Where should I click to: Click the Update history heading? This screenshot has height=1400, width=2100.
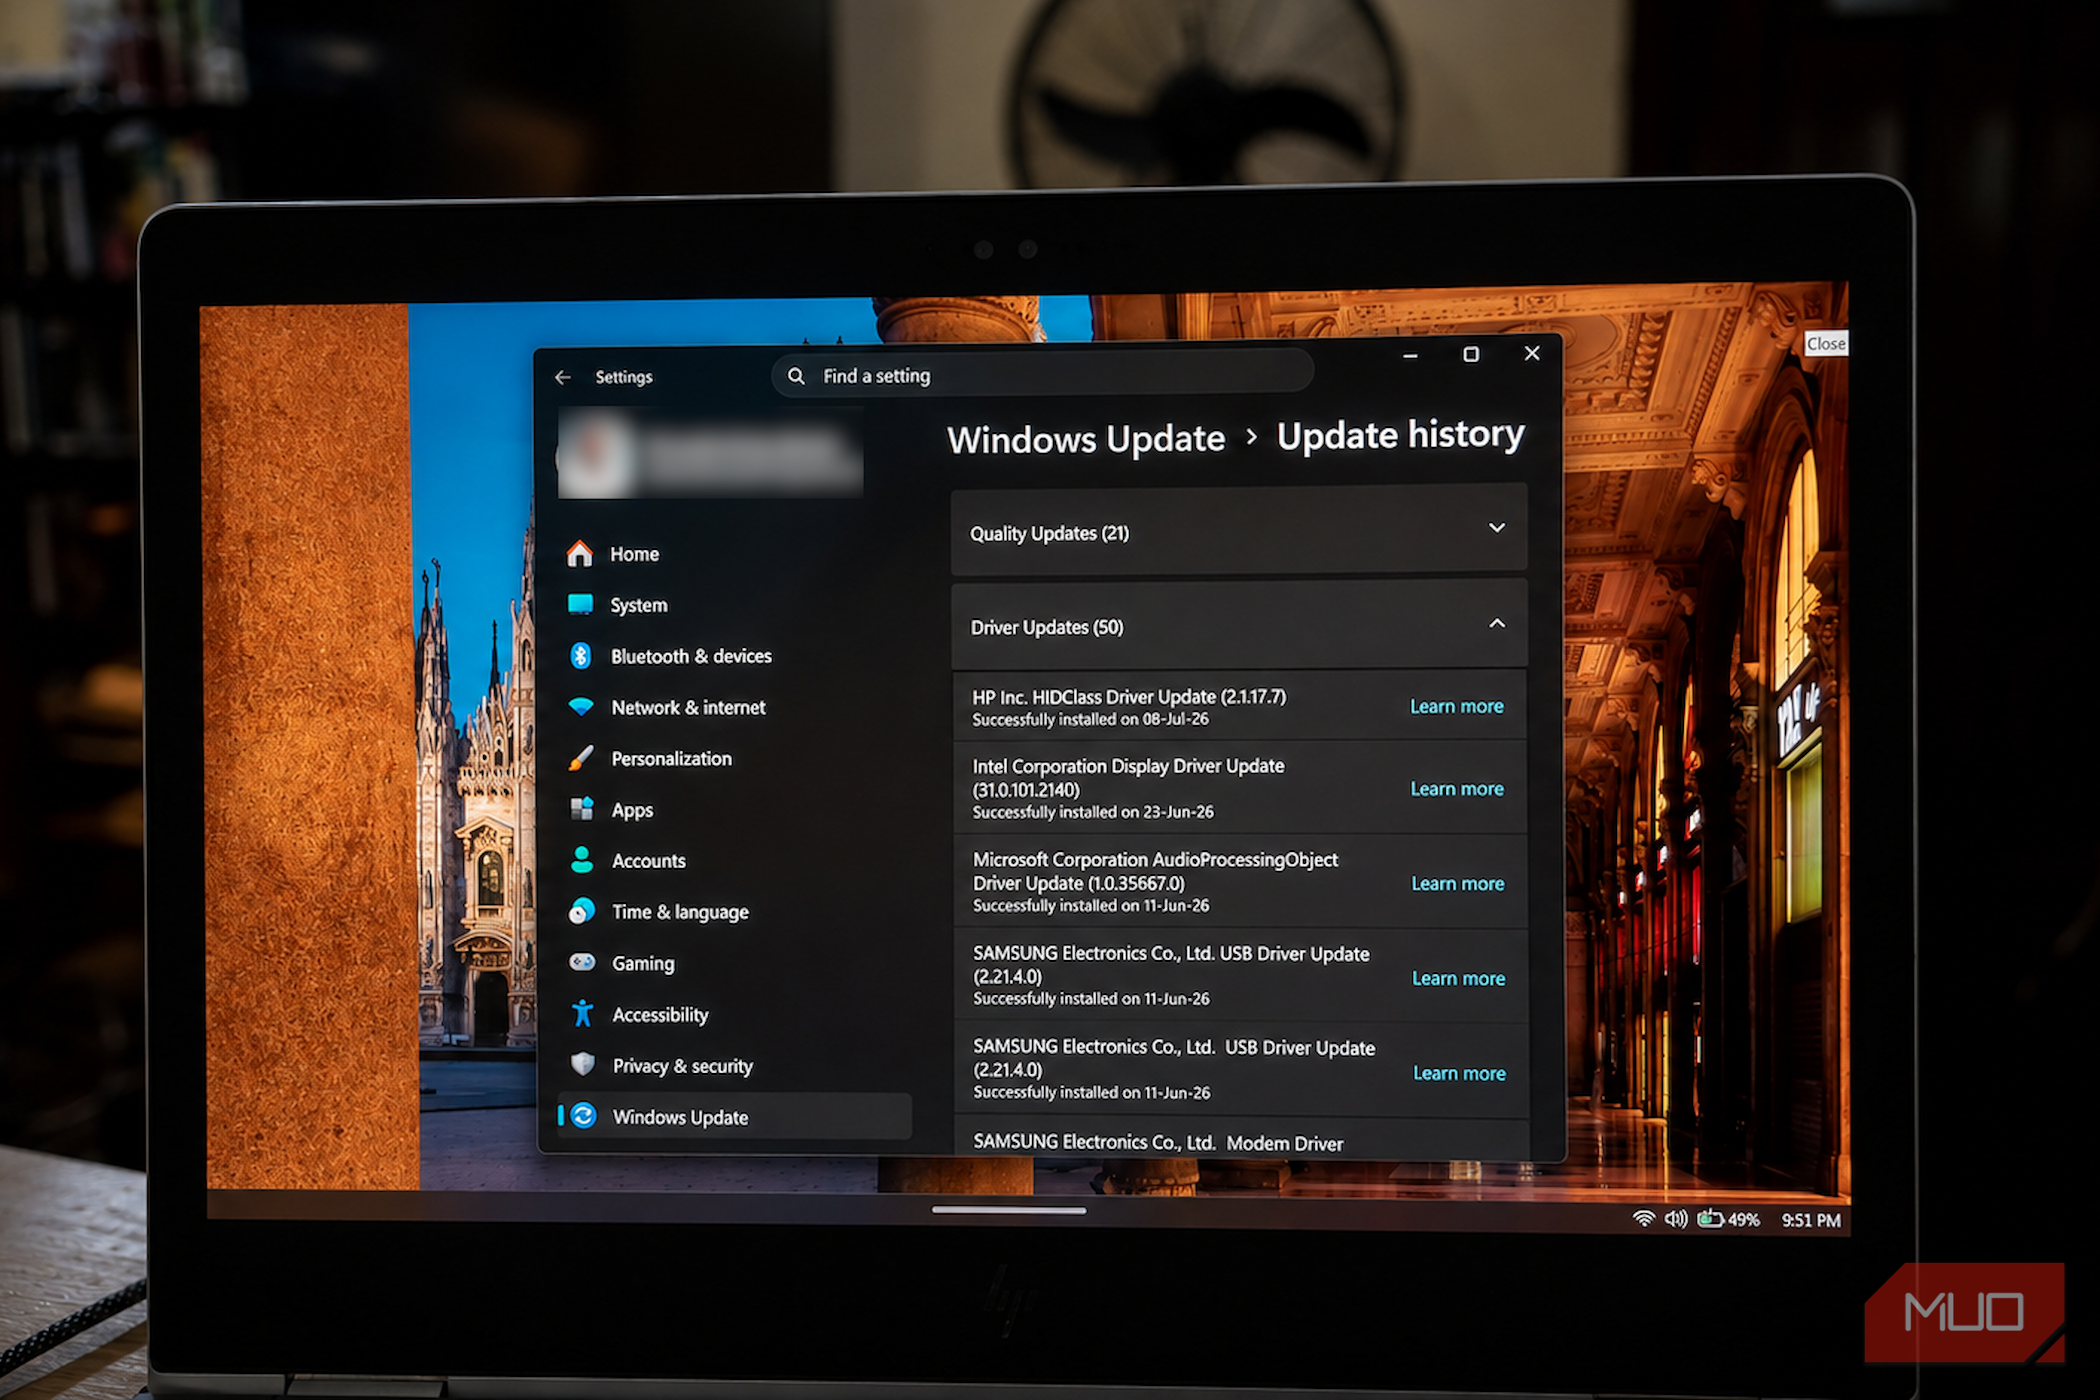[x=1400, y=435]
